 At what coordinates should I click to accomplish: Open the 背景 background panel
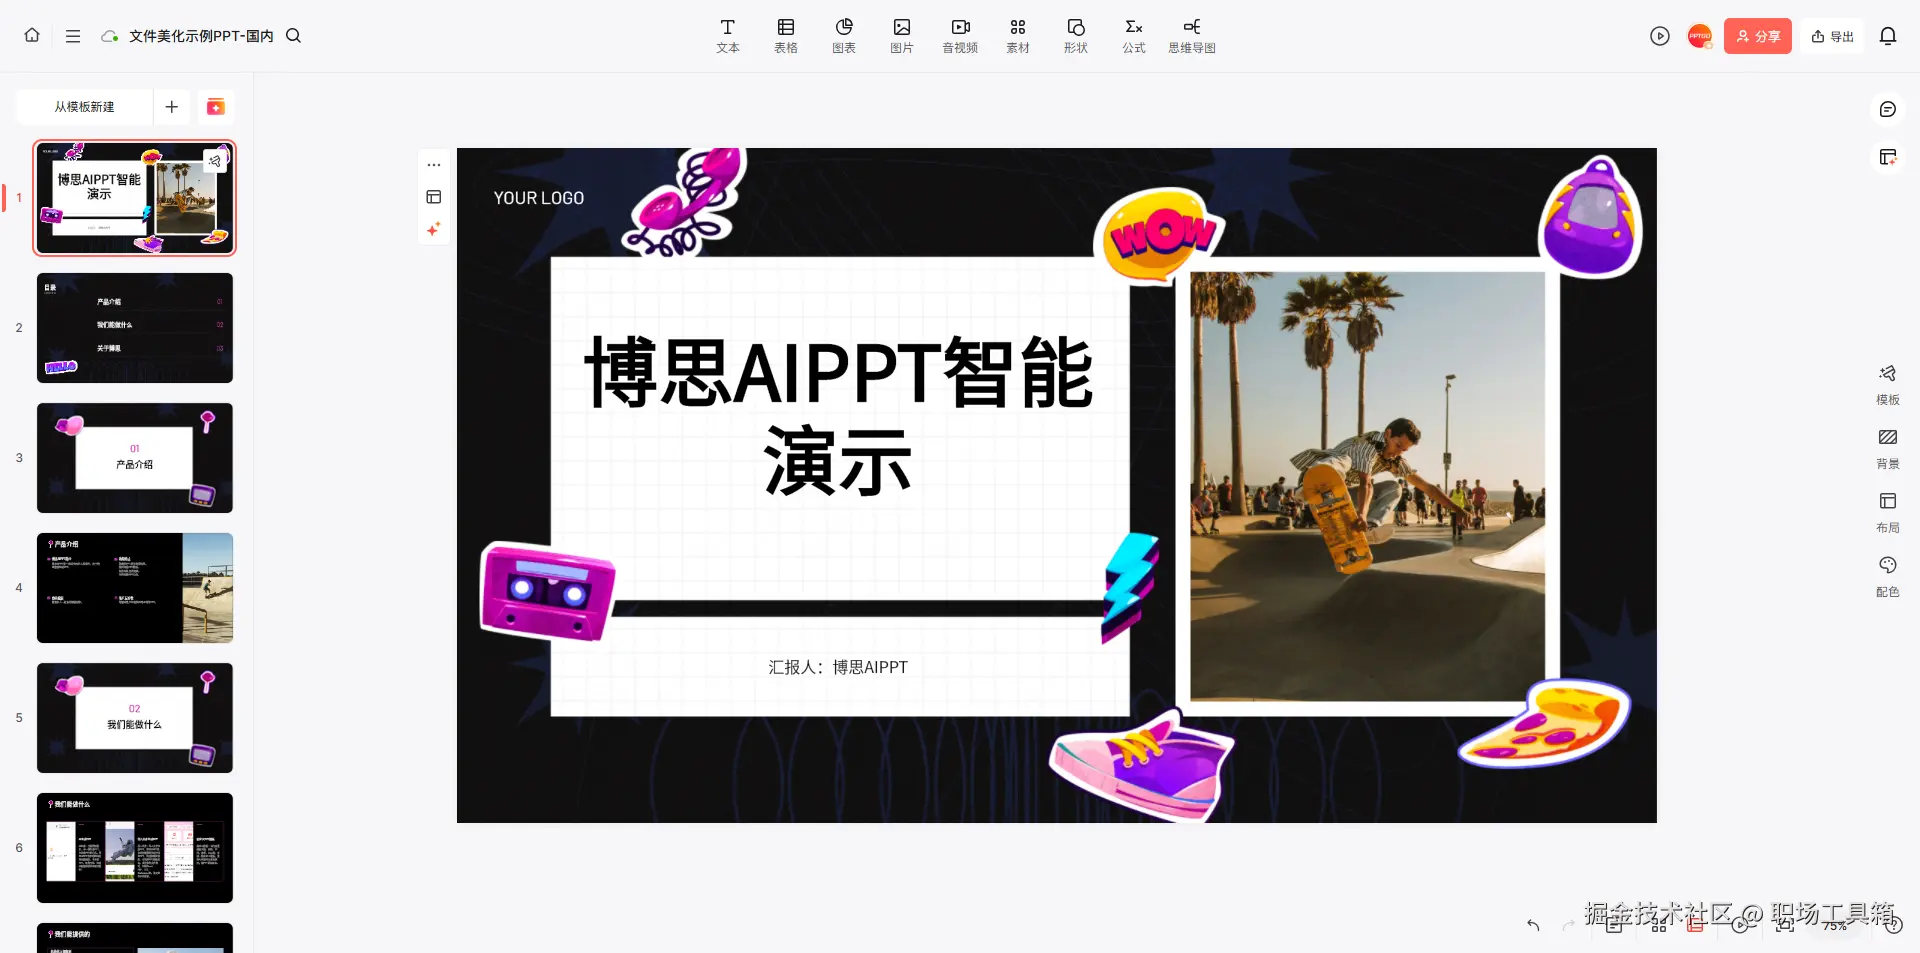[1888, 449]
